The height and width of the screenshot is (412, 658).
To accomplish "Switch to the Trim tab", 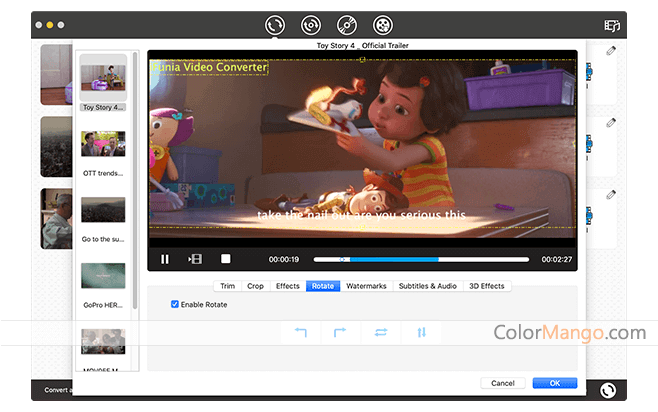I will 227,286.
